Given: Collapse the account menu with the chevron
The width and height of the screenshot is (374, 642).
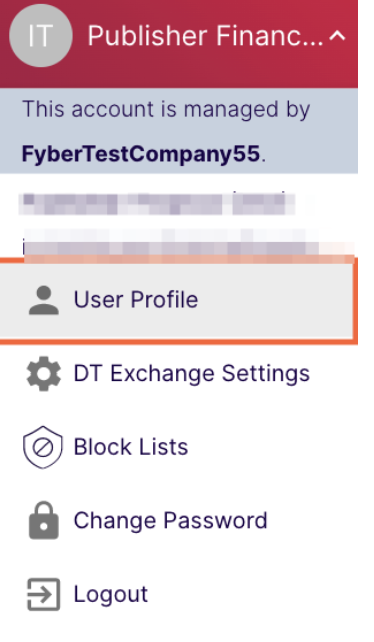Looking at the screenshot, I should click(337, 36).
